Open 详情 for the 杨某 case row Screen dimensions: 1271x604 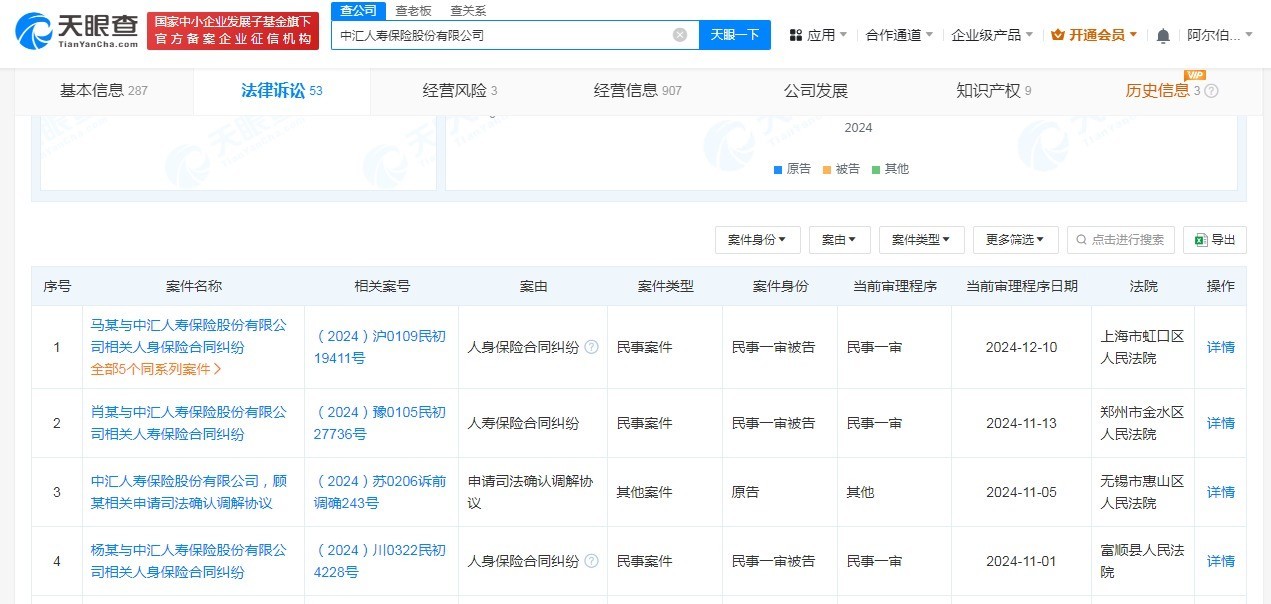coord(1221,561)
